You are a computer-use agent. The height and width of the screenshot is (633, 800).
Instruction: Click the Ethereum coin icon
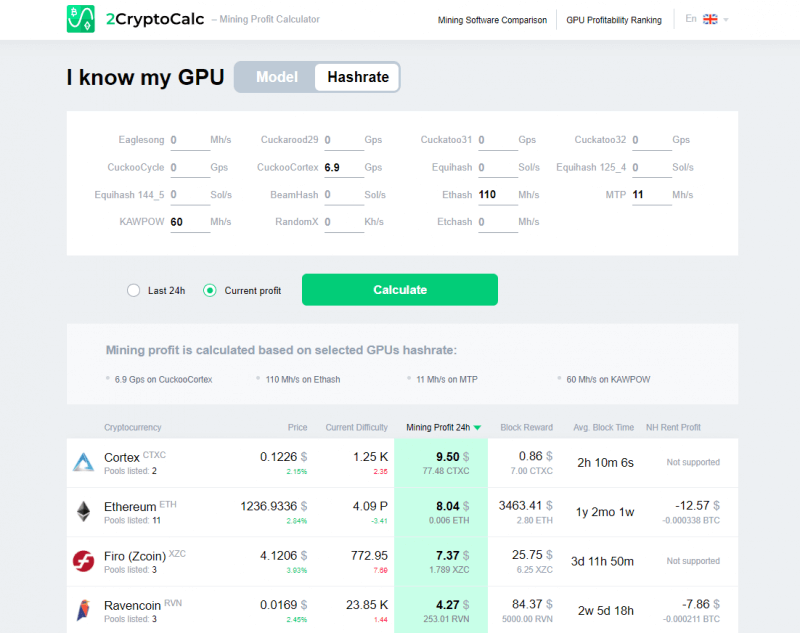(81, 511)
